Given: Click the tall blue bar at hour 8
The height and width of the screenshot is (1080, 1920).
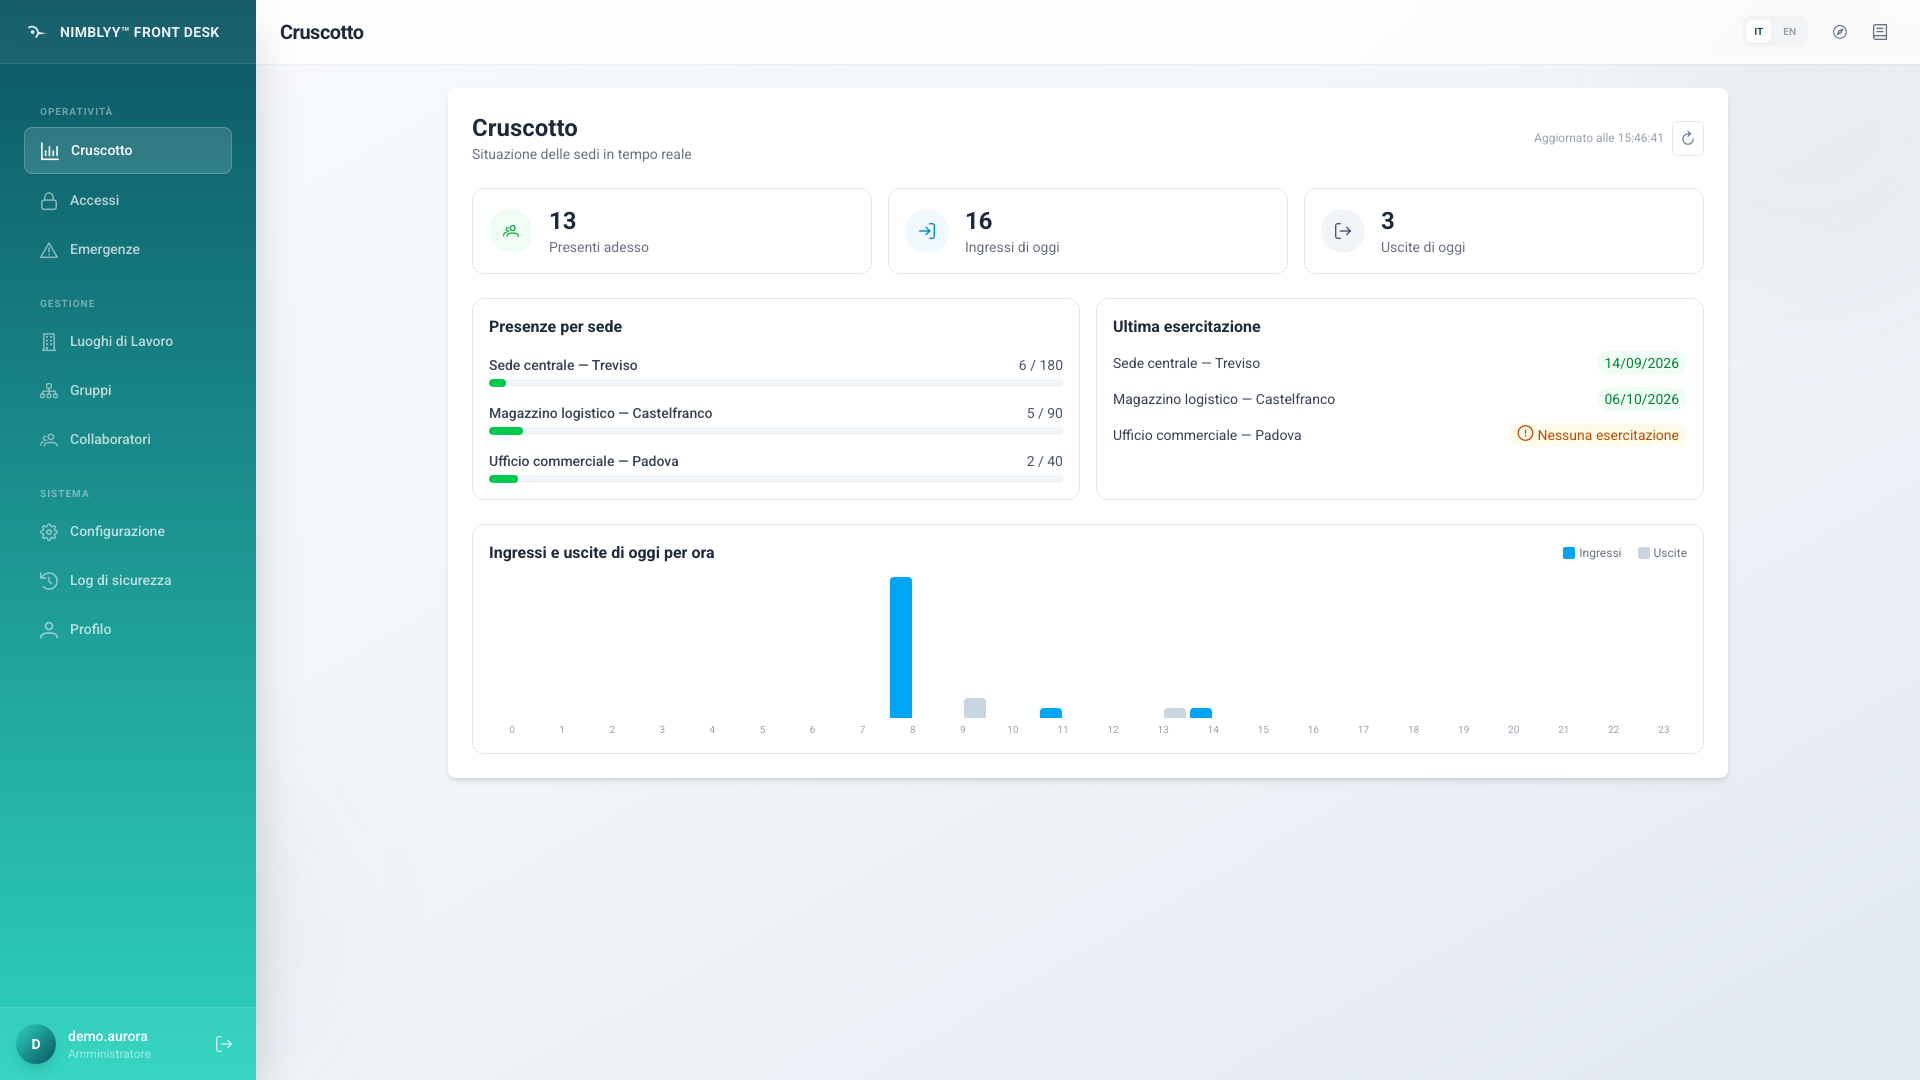Looking at the screenshot, I should (x=901, y=647).
